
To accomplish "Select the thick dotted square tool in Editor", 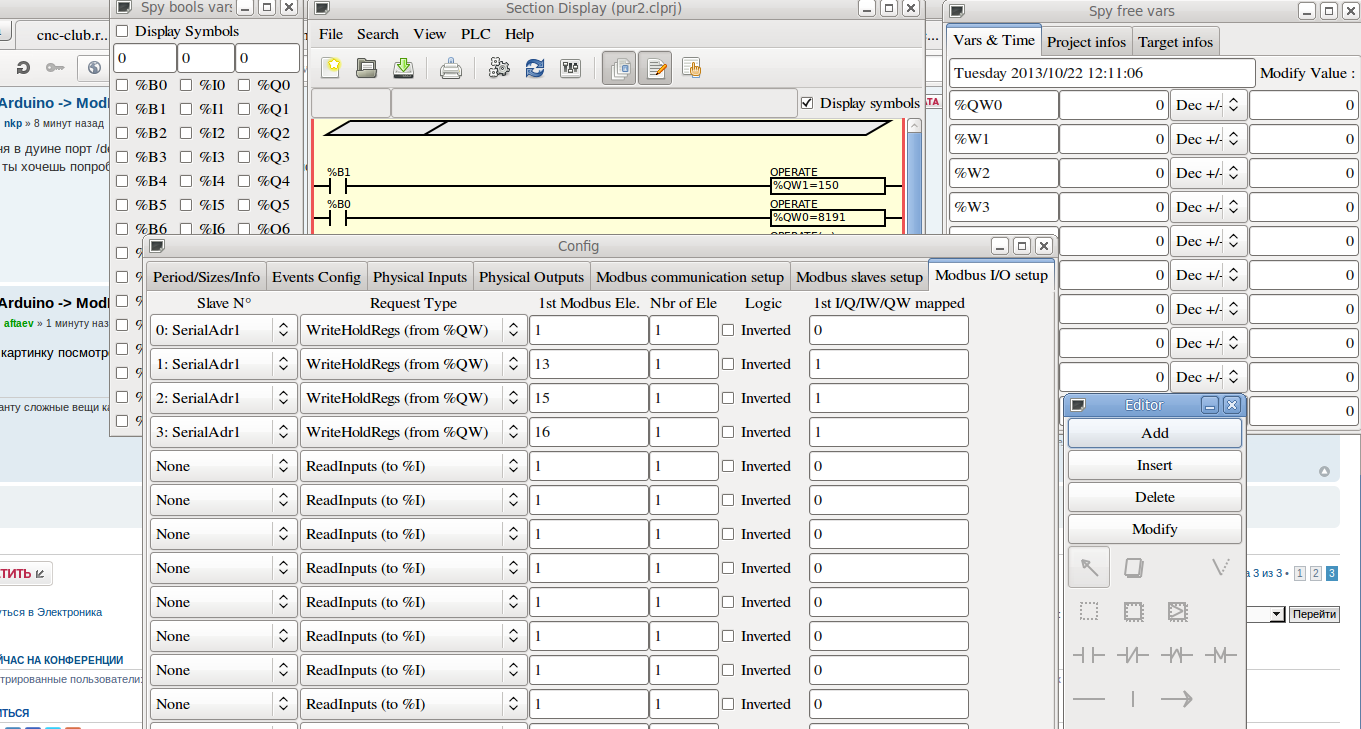I will [1133, 611].
